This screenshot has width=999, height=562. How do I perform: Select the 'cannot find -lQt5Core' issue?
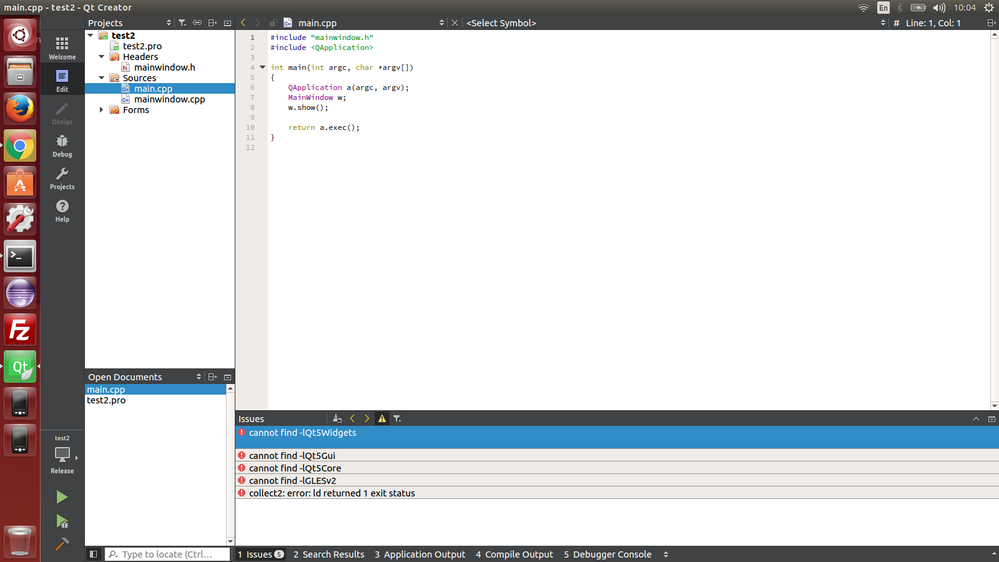coord(617,468)
